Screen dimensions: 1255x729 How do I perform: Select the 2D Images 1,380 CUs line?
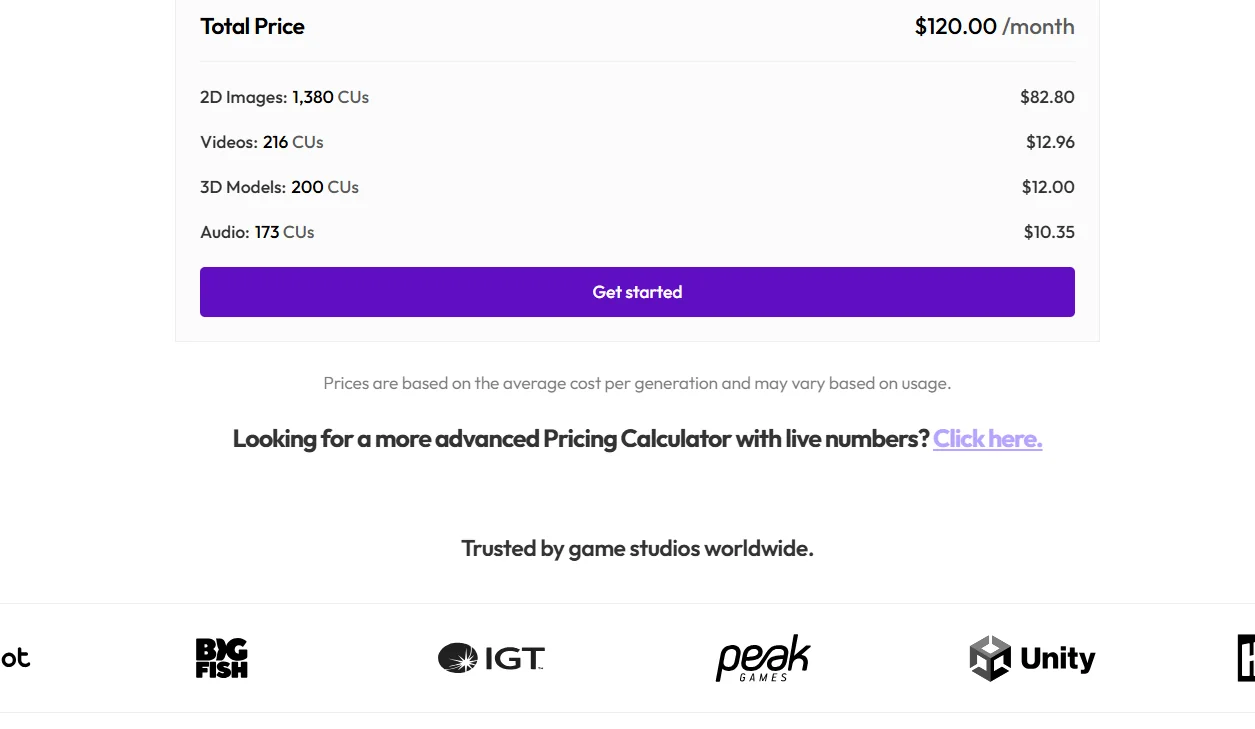284,97
